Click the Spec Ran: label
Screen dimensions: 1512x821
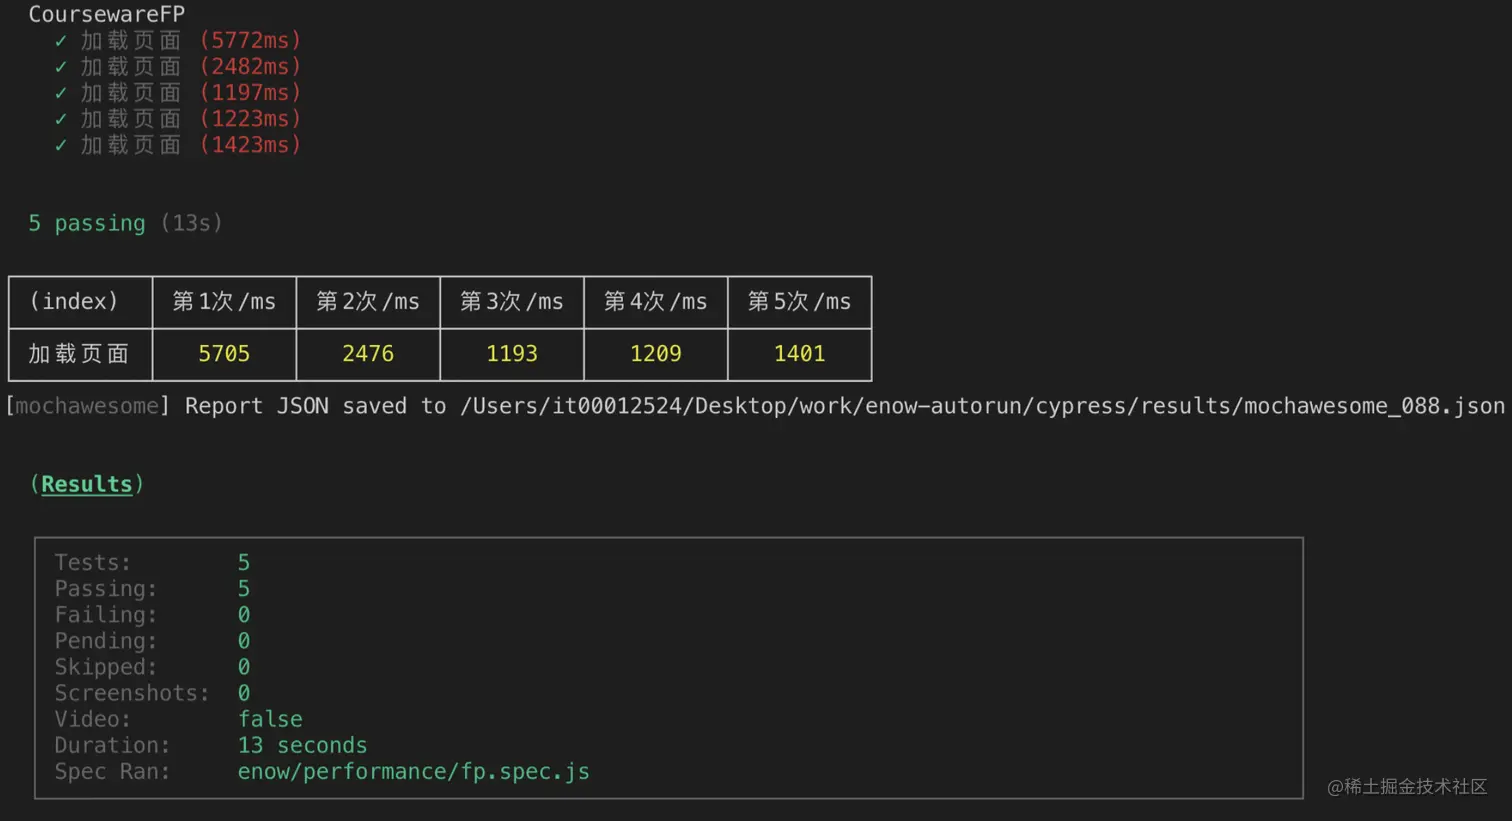pos(112,771)
